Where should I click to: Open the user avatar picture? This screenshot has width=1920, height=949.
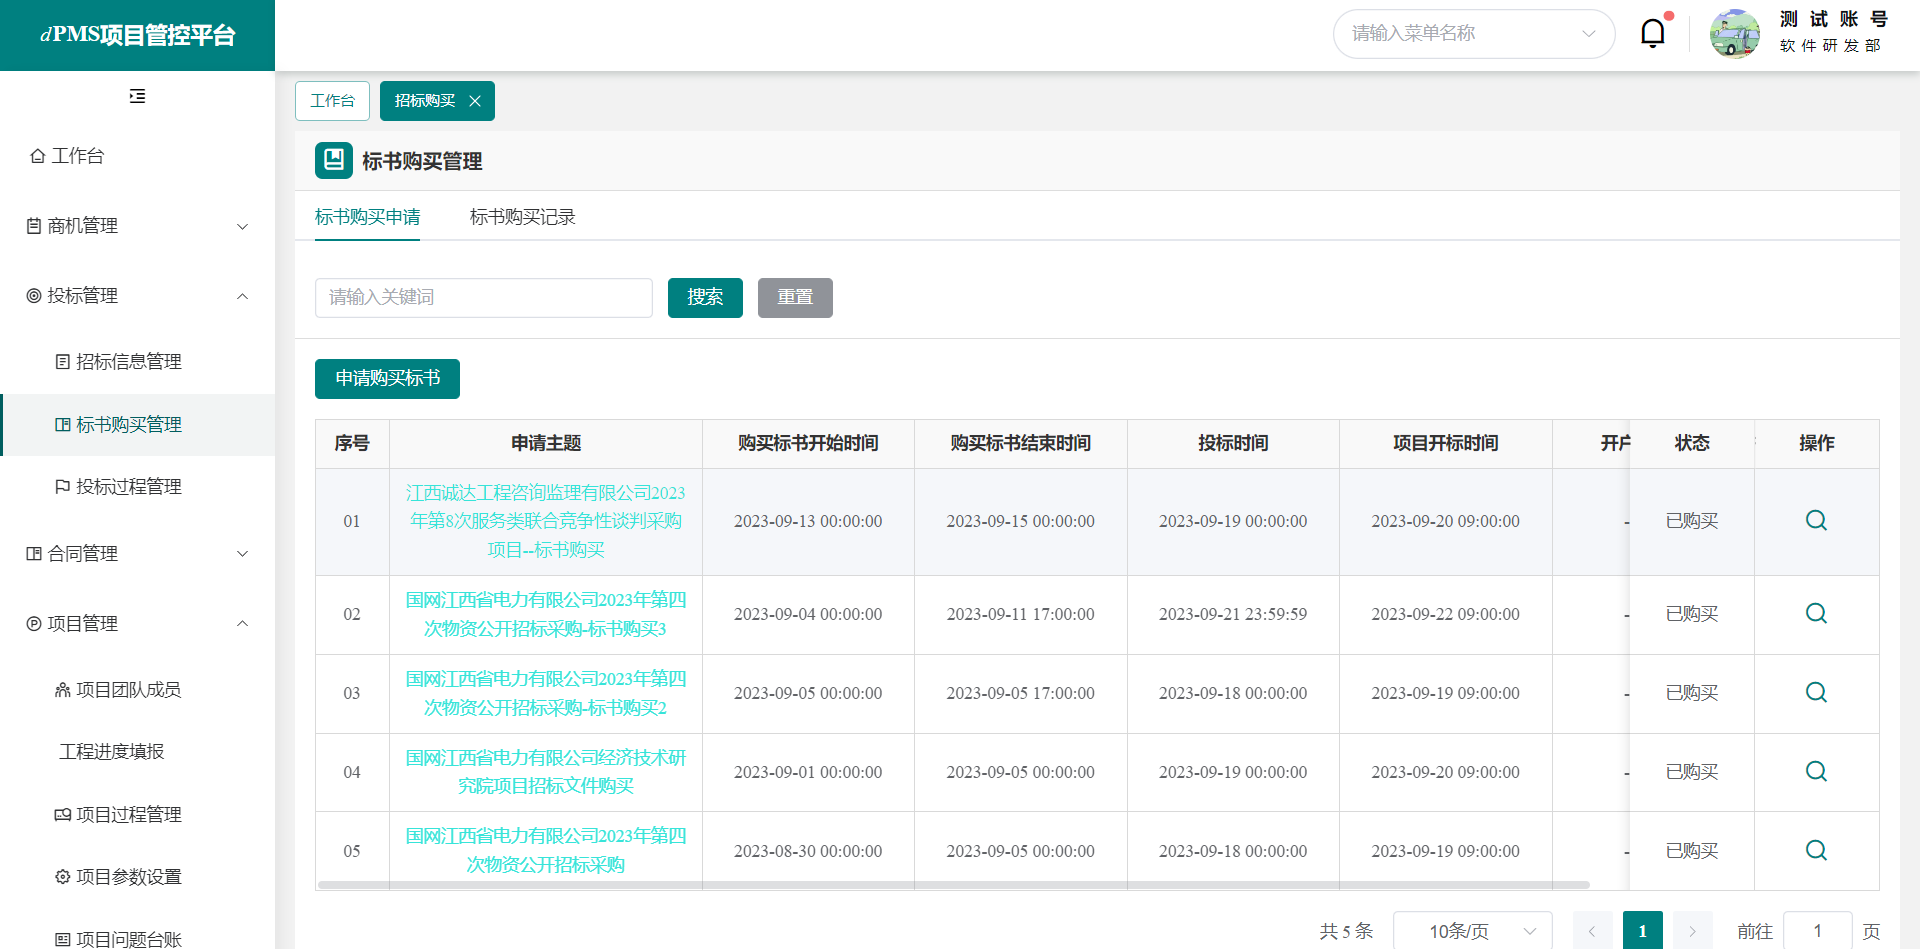(1735, 34)
